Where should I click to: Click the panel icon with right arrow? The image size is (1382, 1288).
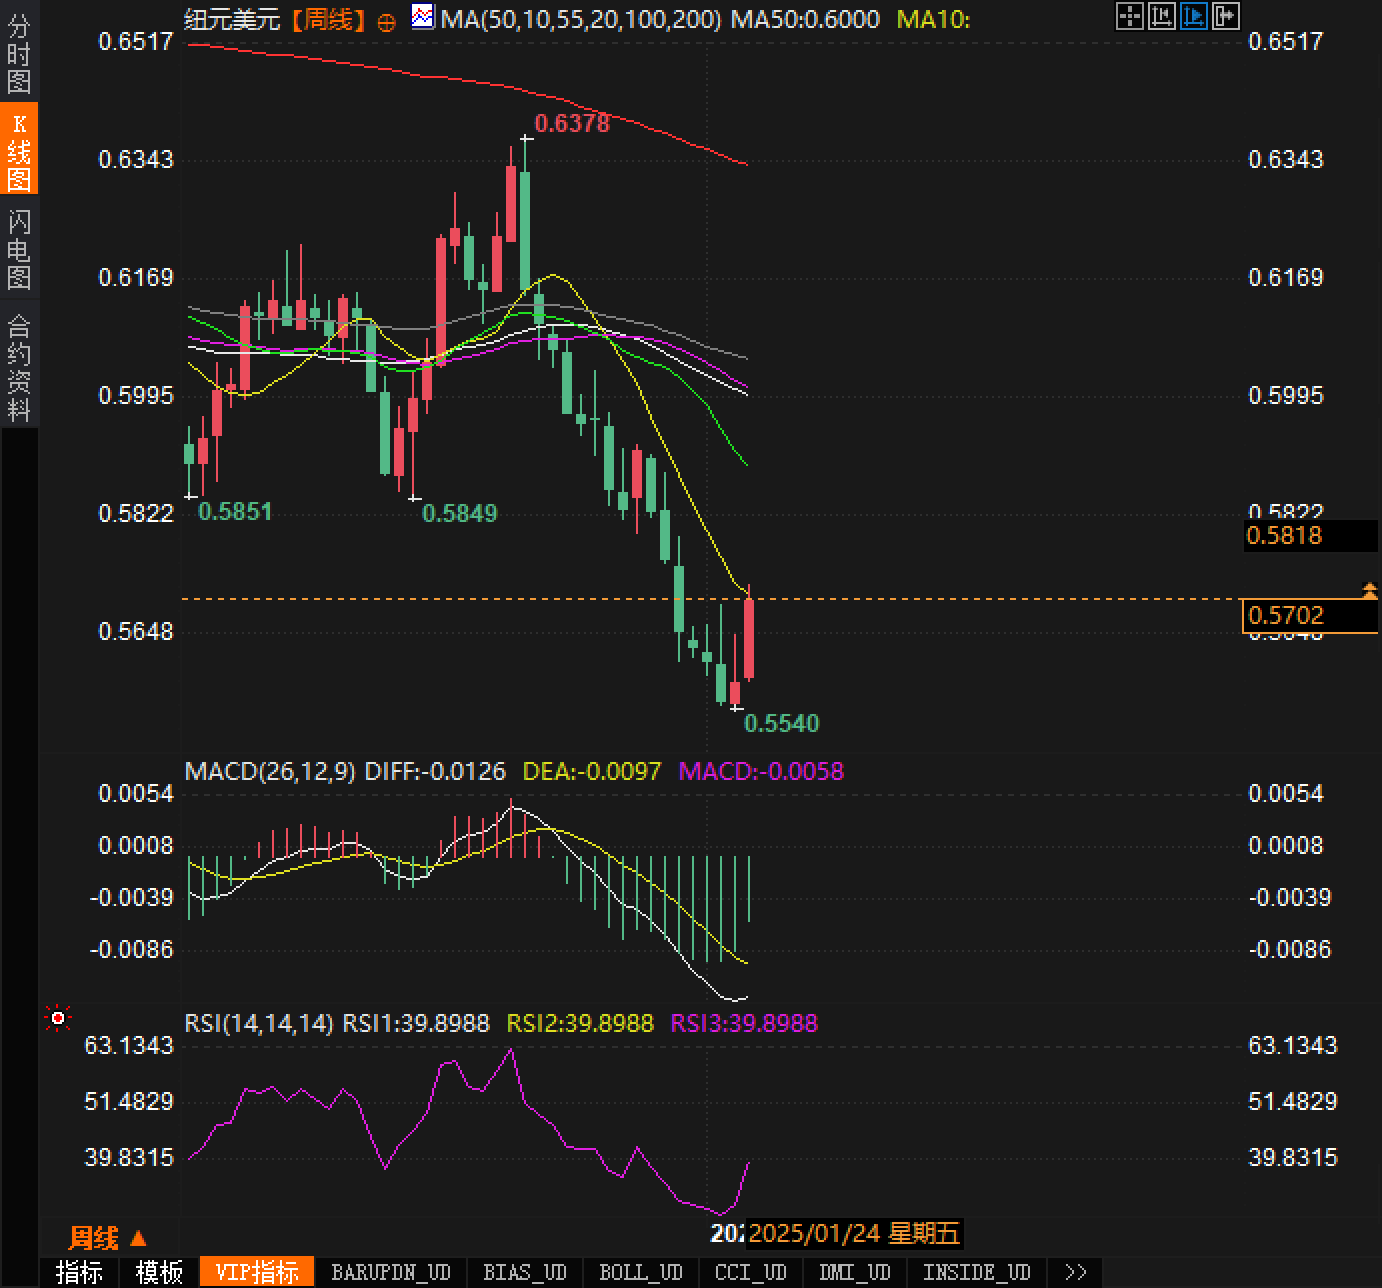pyautogui.click(x=1225, y=16)
